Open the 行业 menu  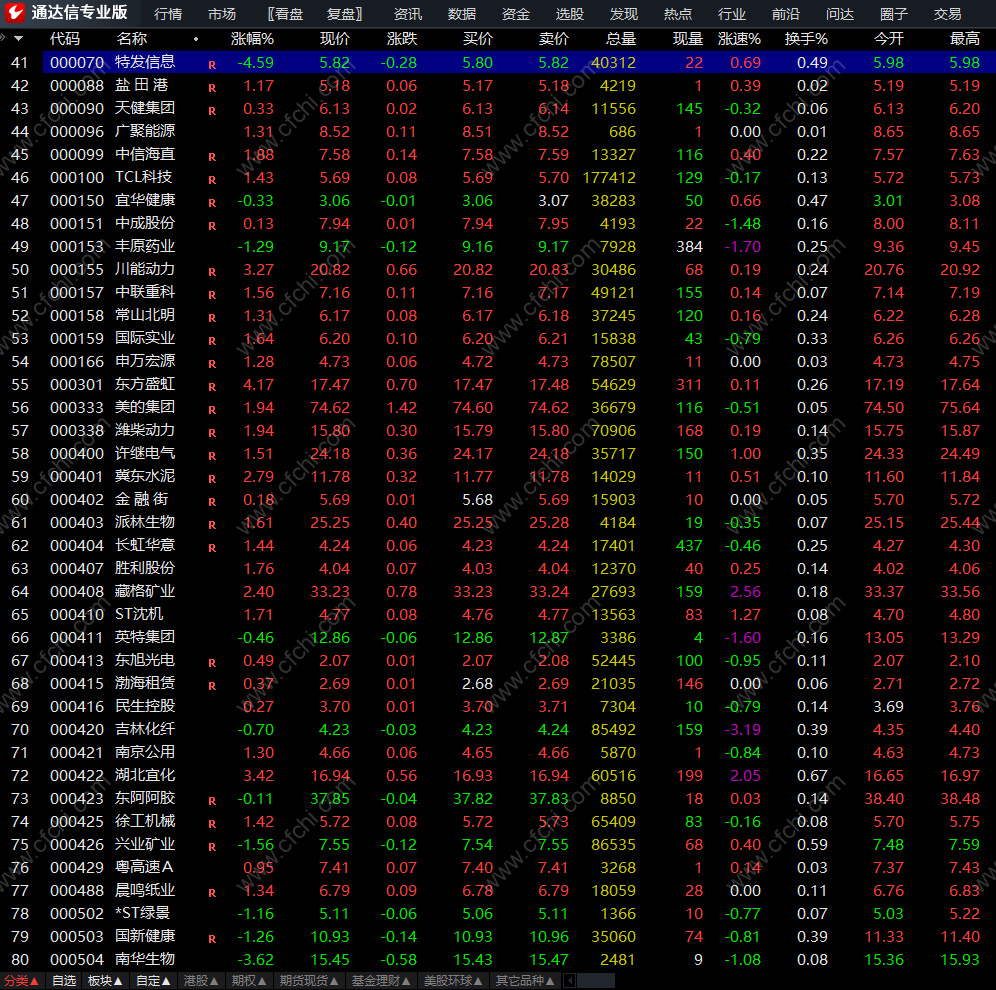(731, 14)
